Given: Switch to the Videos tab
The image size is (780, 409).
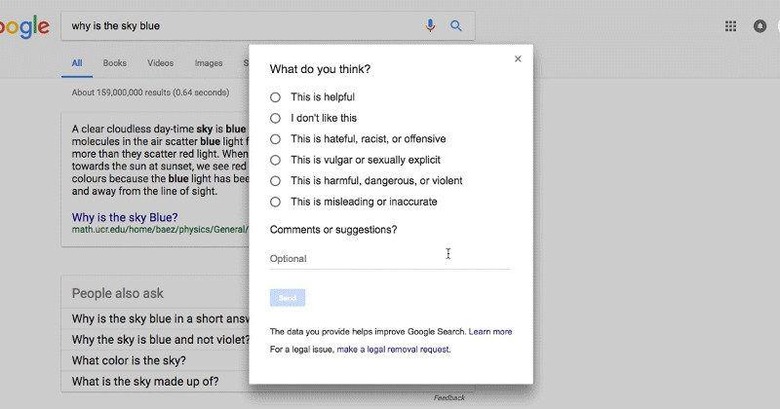Looking at the screenshot, I should click(160, 63).
